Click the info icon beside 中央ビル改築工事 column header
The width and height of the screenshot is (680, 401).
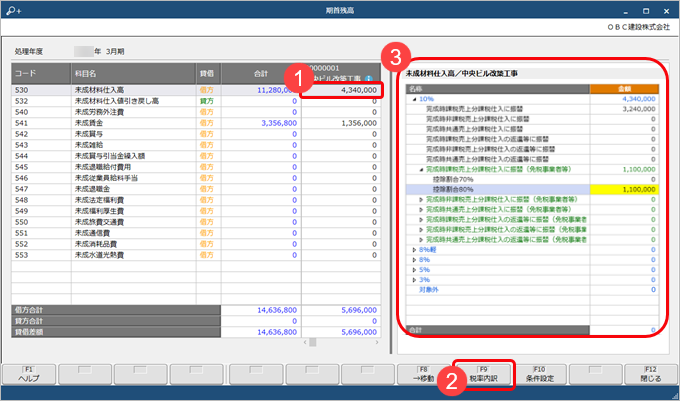(x=369, y=79)
